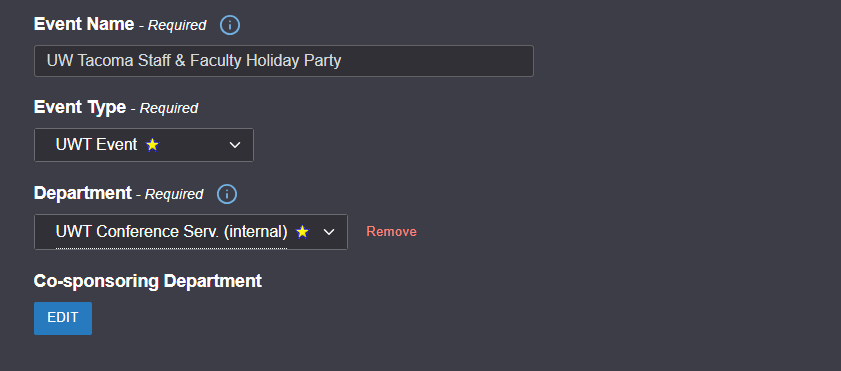Remove the selected department
The height and width of the screenshot is (371, 841).
pos(392,232)
